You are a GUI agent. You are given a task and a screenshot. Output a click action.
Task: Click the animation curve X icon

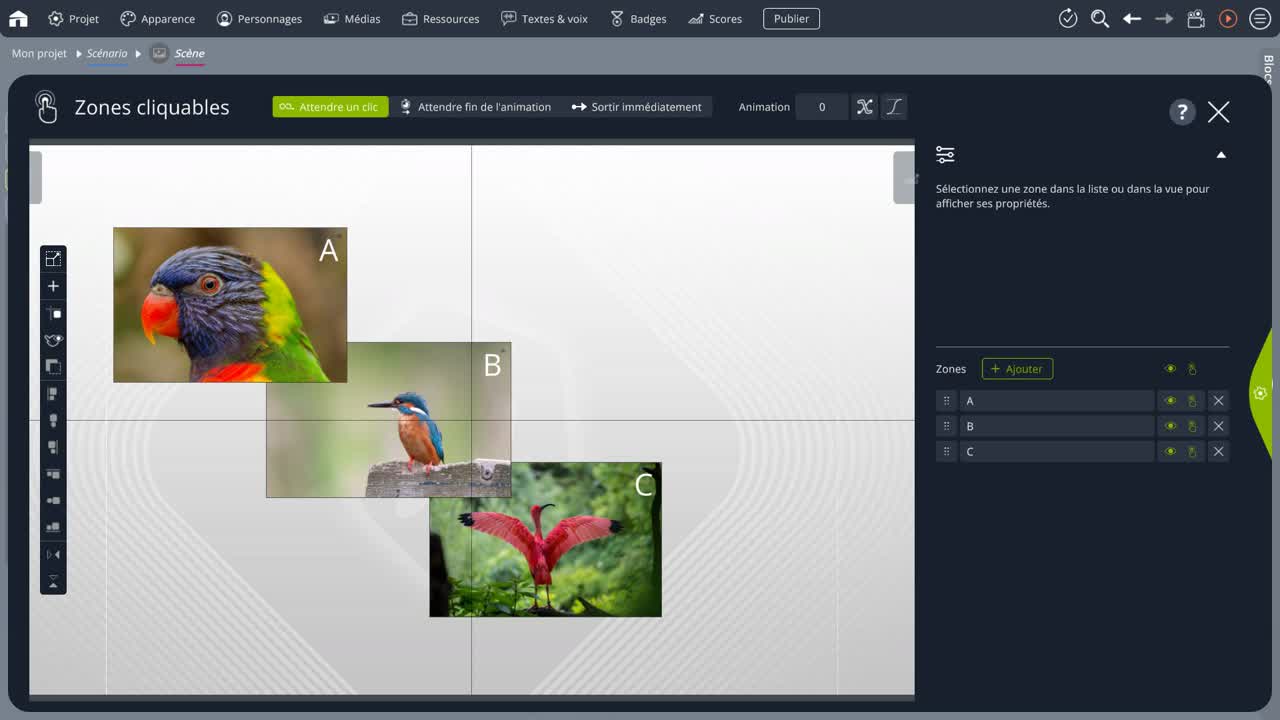864,107
